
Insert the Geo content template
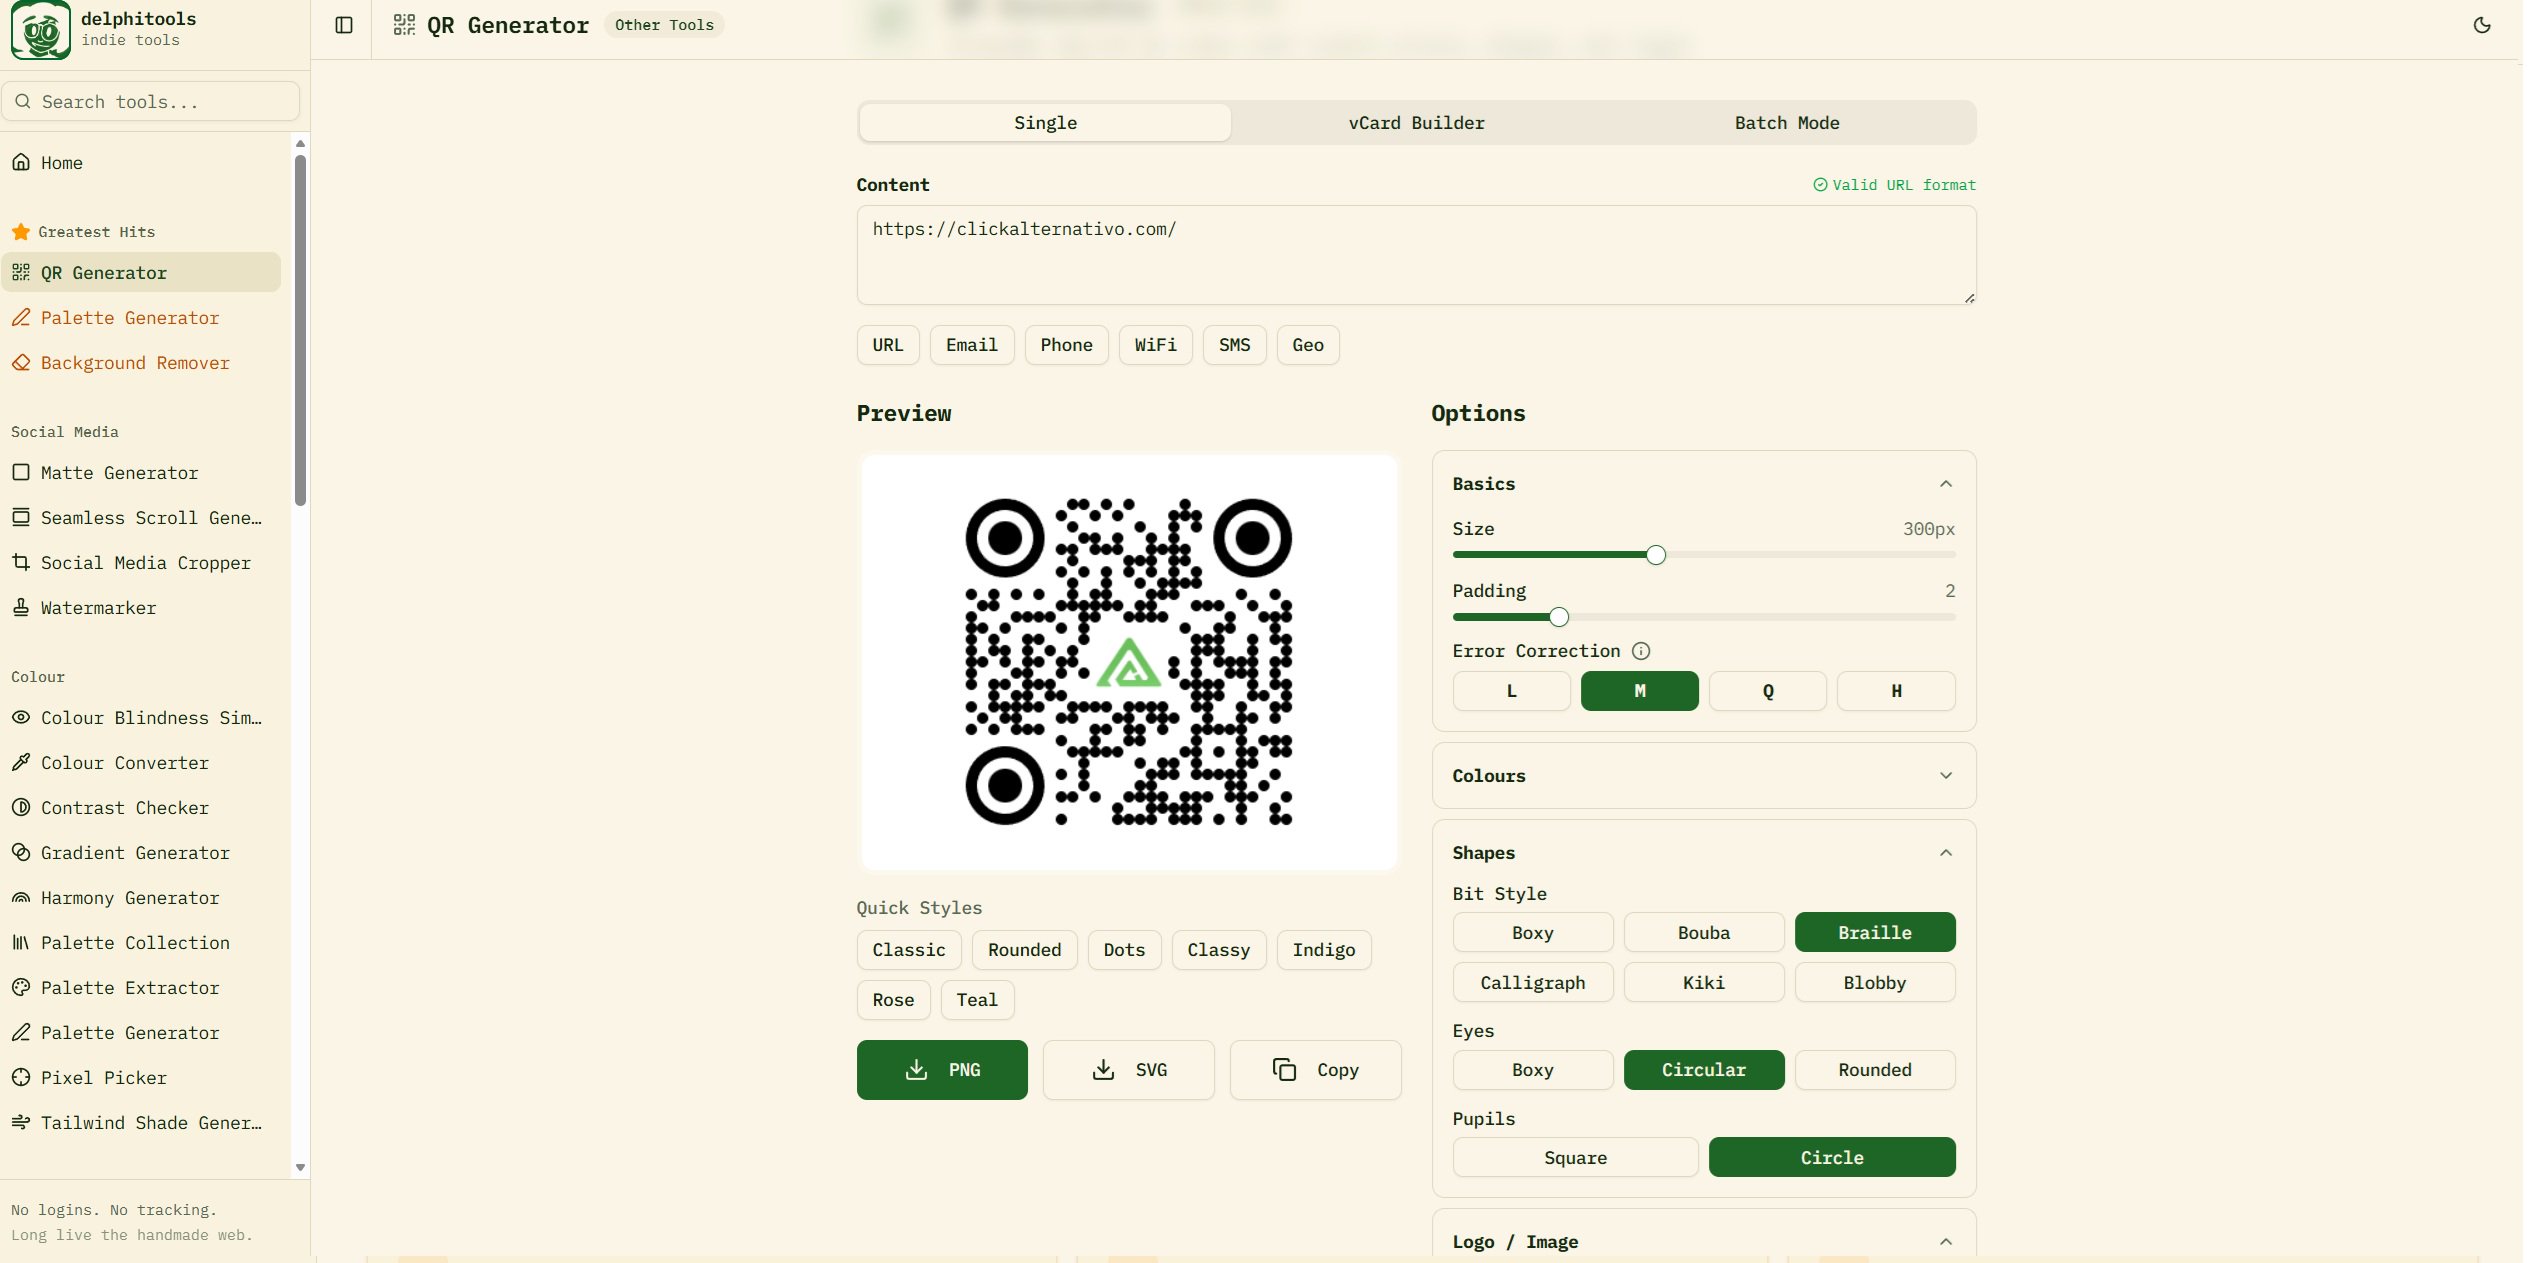coord(1308,345)
